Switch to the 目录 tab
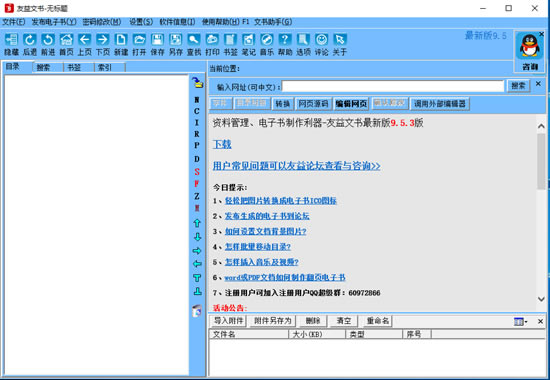 [18, 66]
